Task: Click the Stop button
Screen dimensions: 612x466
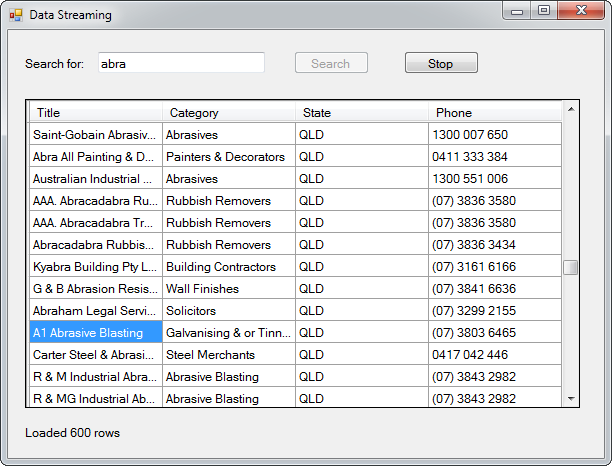Action: pyautogui.click(x=441, y=63)
